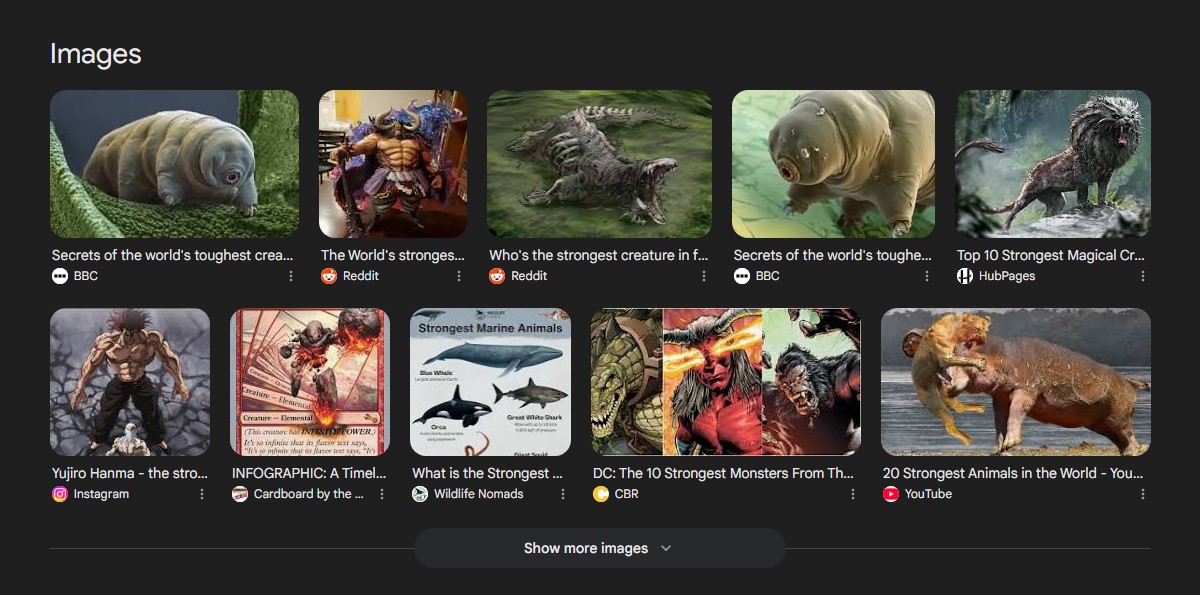This screenshot has height=595, width=1200.
Task: Open "Top 10 Strongest Magical Cr..." title
Action: pos(1051,255)
